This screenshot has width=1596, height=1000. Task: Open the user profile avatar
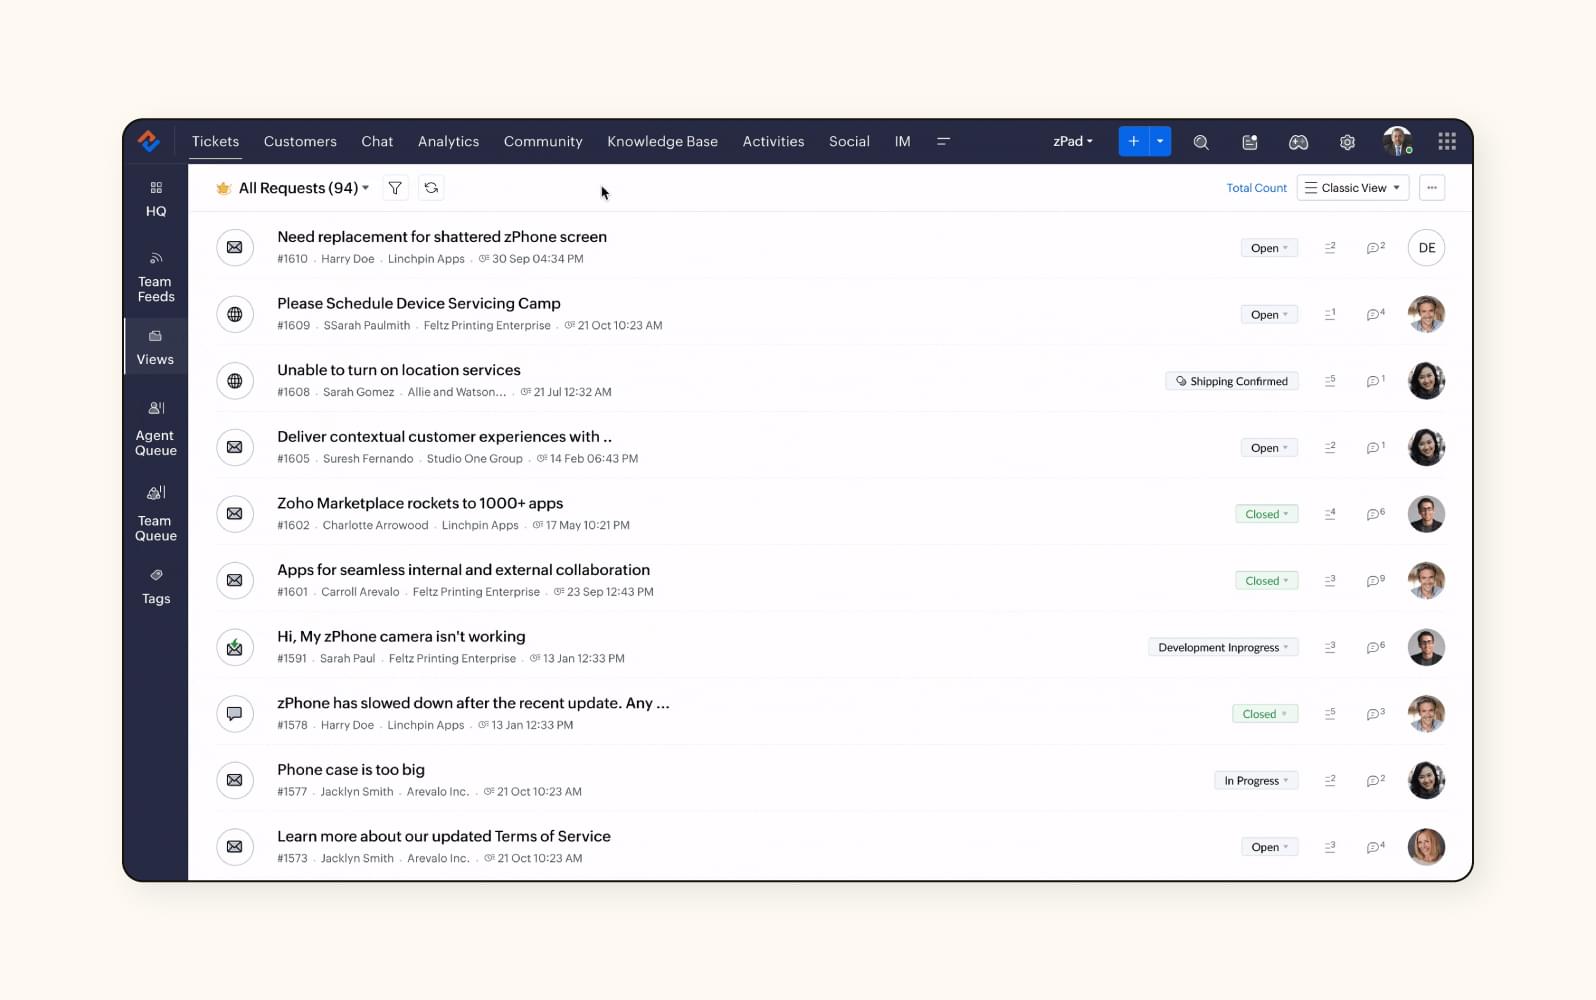1397,141
